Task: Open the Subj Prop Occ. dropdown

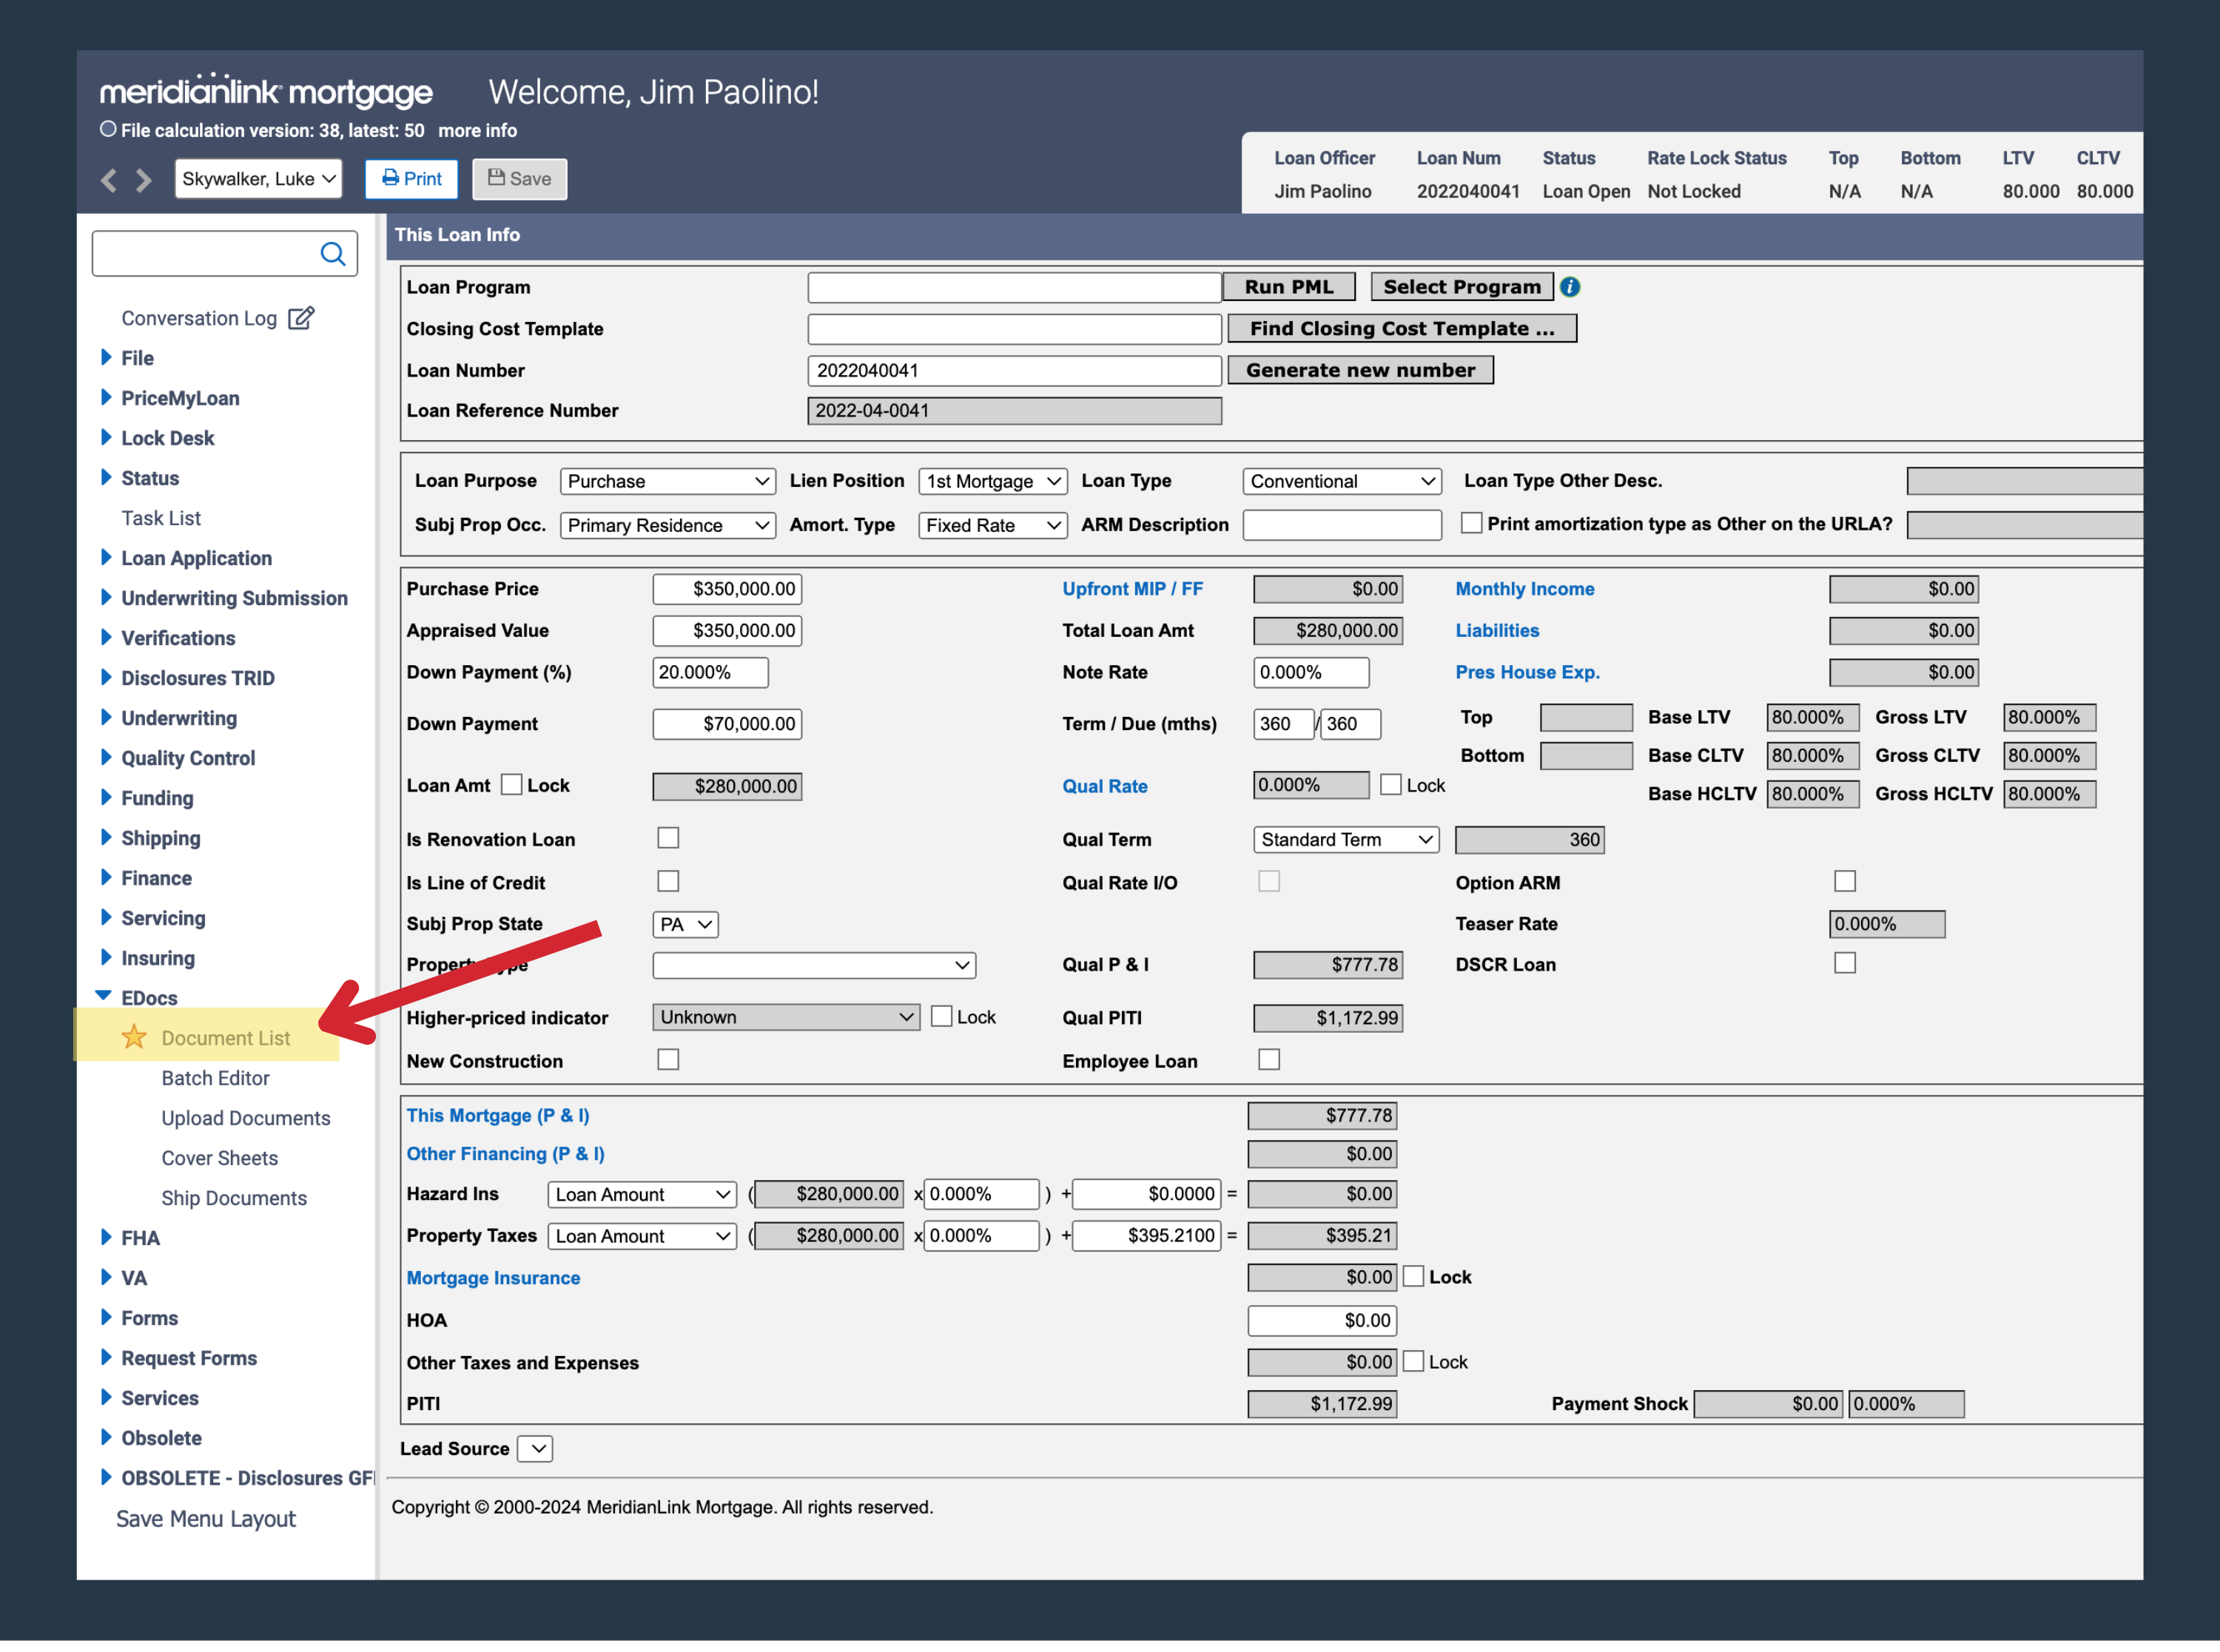Action: point(667,525)
